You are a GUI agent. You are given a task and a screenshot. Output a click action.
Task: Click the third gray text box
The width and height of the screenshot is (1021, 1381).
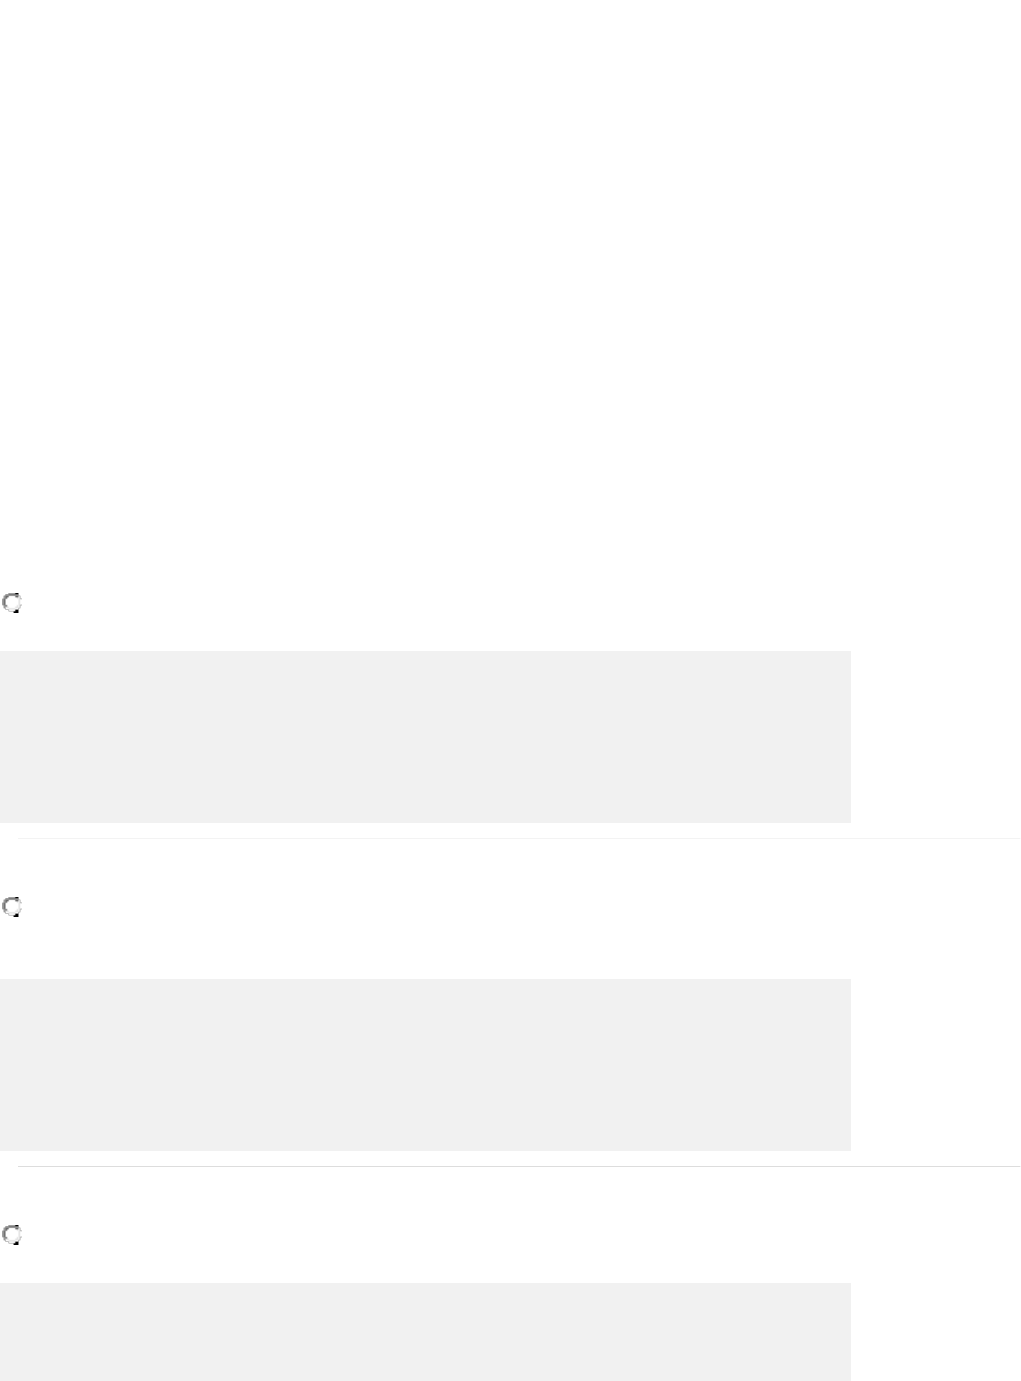coord(425,1331)
